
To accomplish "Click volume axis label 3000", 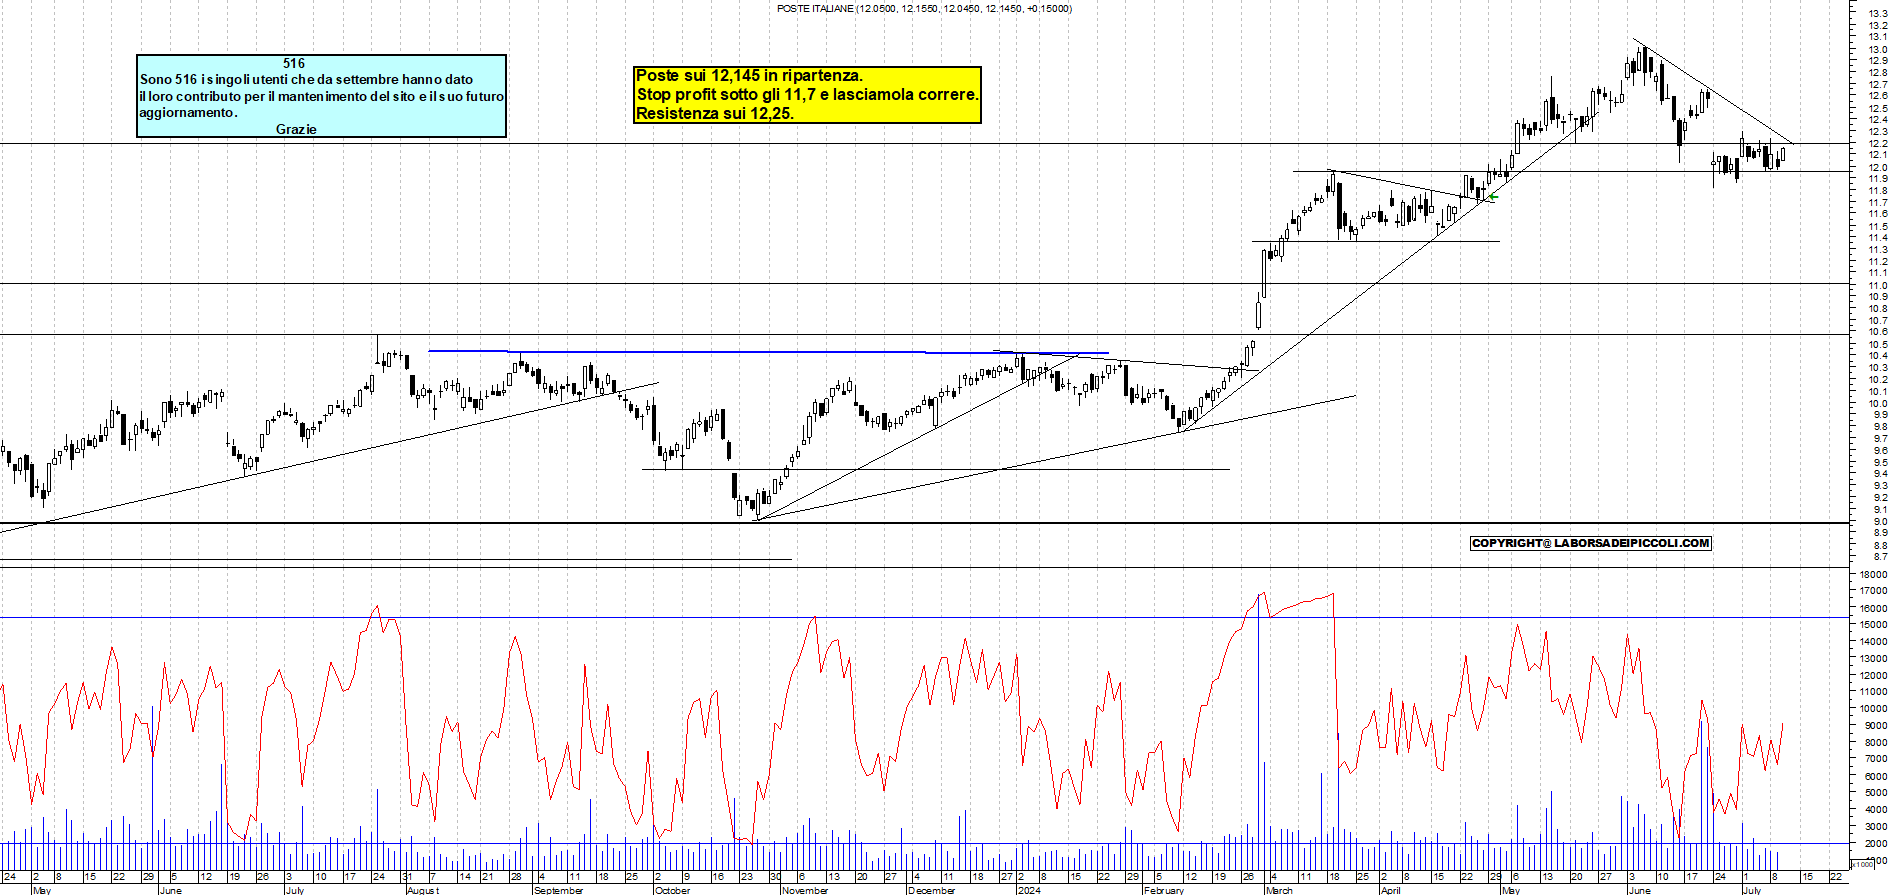I will click(x=1875, y=827).
